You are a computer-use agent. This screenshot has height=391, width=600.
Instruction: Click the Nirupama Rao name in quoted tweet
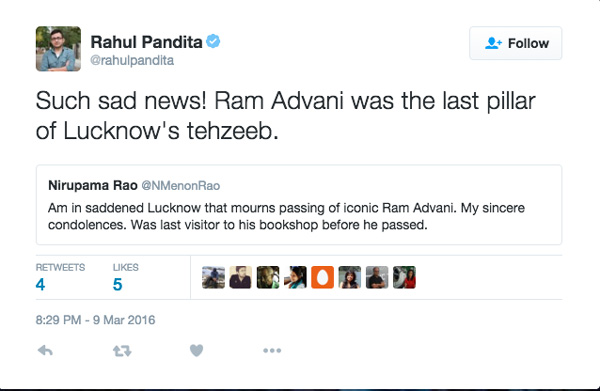[x=93, y=186]
